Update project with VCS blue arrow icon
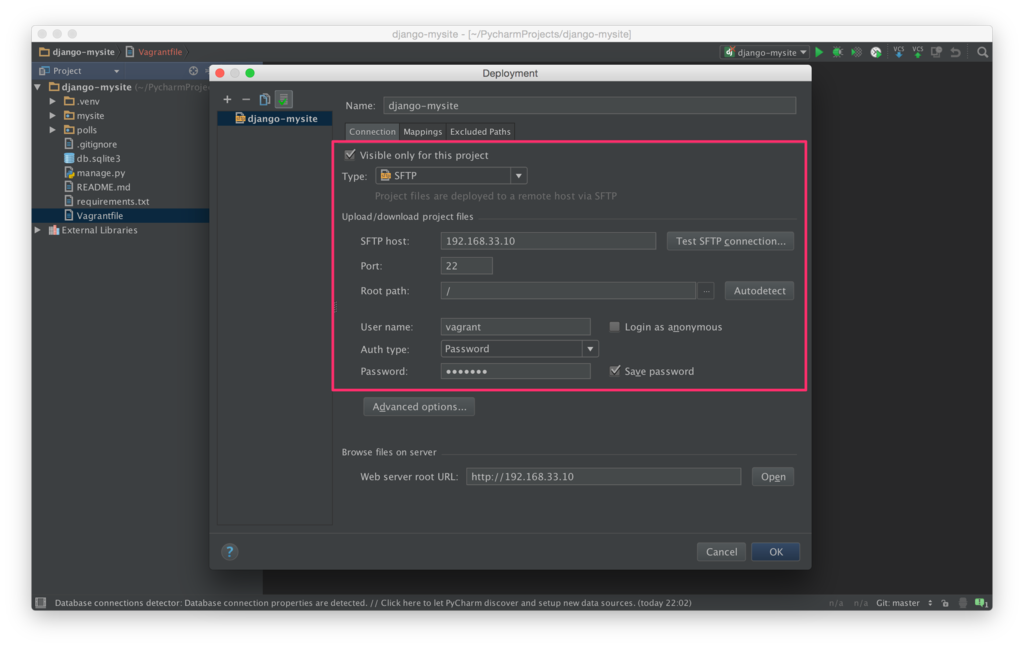The image size is (1024, 648). (x=899, y=52)
